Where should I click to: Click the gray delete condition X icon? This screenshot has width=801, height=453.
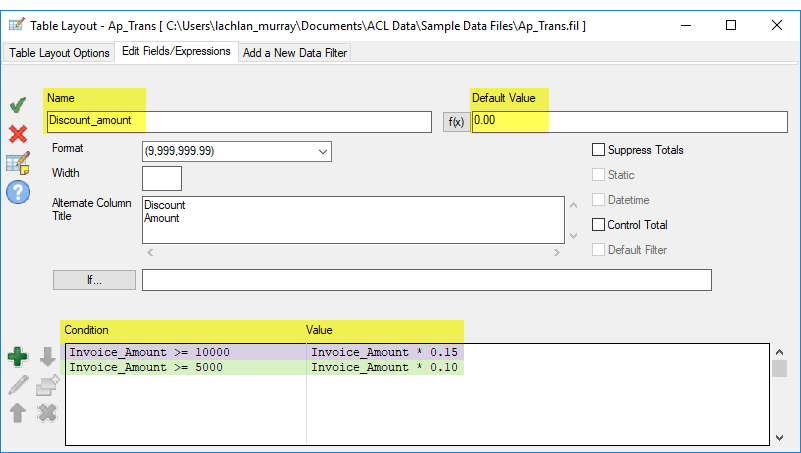click(x=46, y=412)
